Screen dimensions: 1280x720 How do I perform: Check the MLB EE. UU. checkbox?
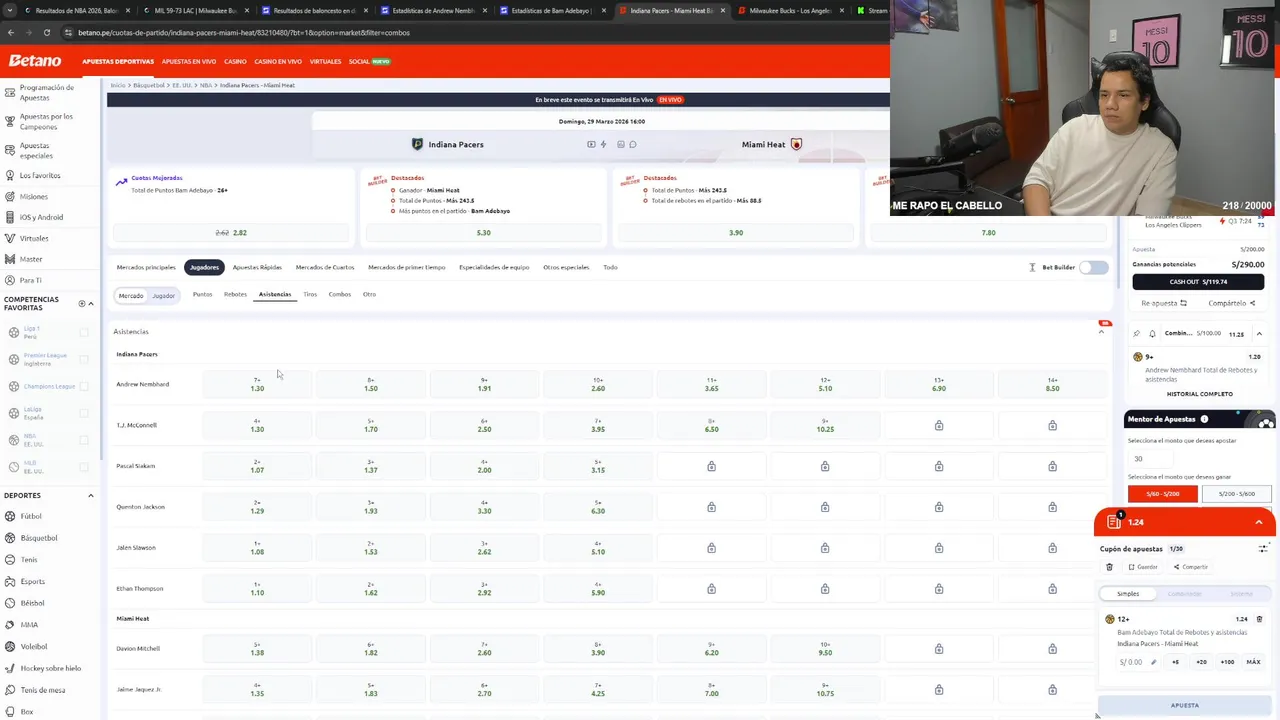point(84,467)
